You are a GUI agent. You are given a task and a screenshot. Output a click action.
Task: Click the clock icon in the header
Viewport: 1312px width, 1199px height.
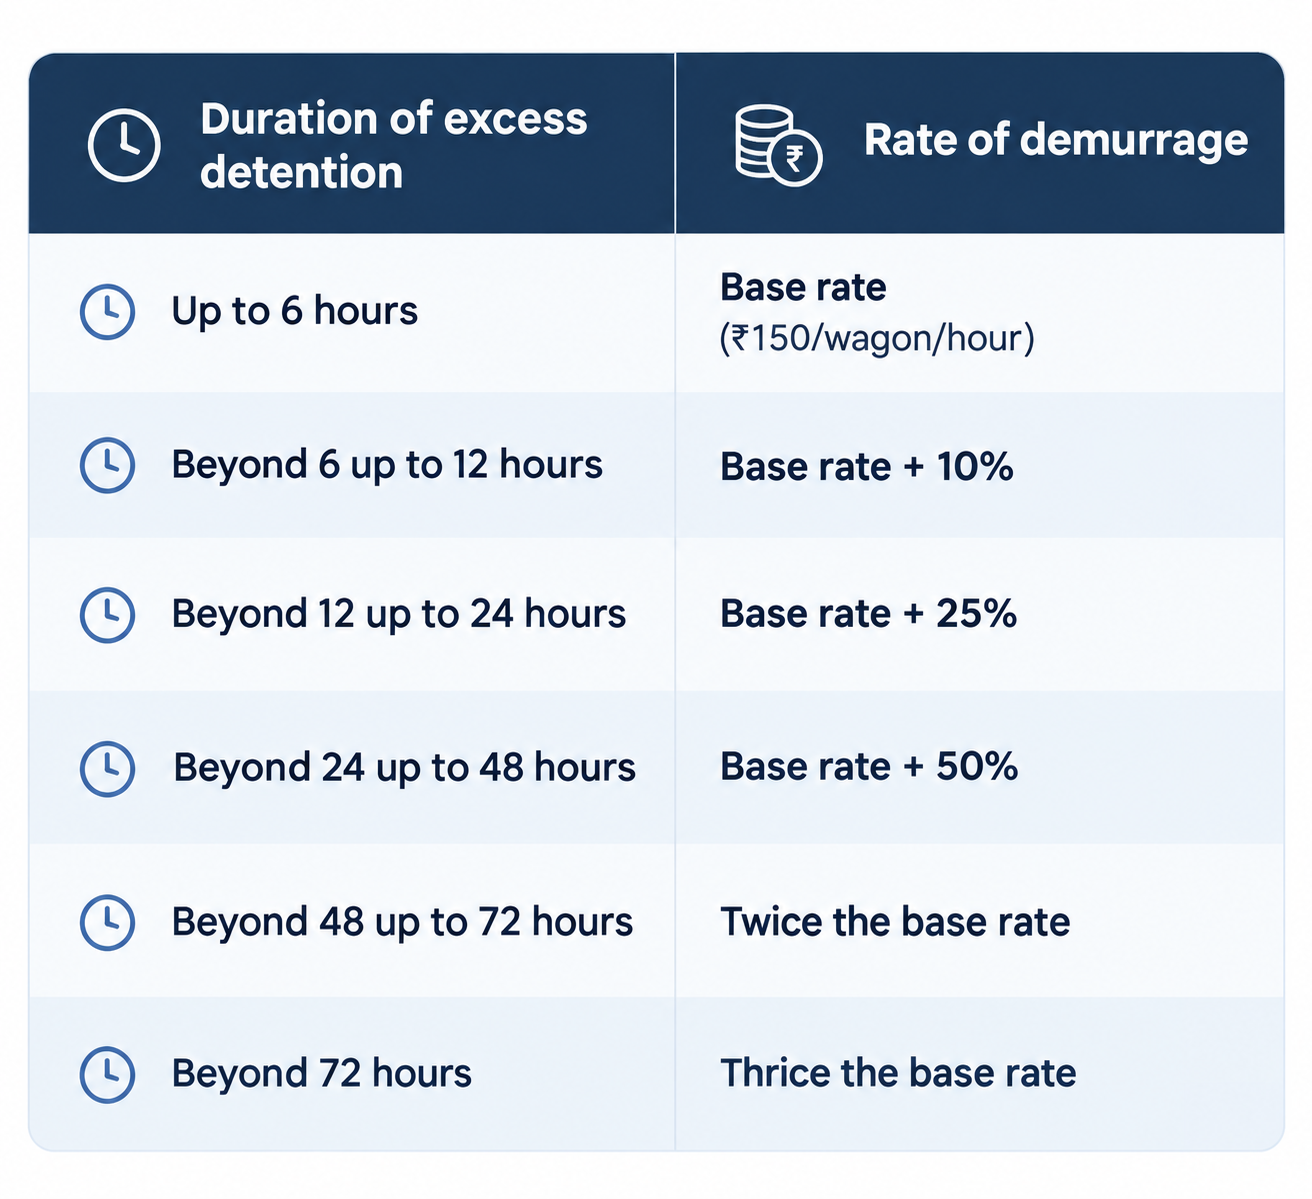tap(124, 146)
